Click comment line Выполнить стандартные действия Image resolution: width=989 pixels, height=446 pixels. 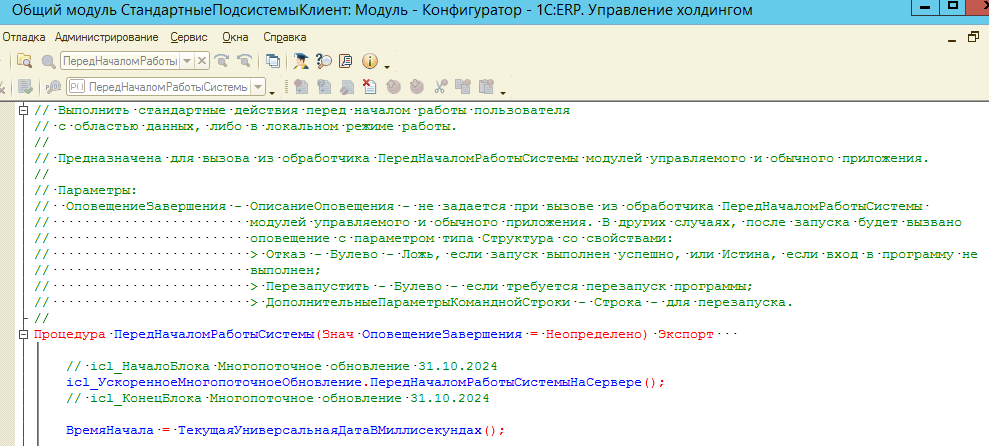click(302, 110)
